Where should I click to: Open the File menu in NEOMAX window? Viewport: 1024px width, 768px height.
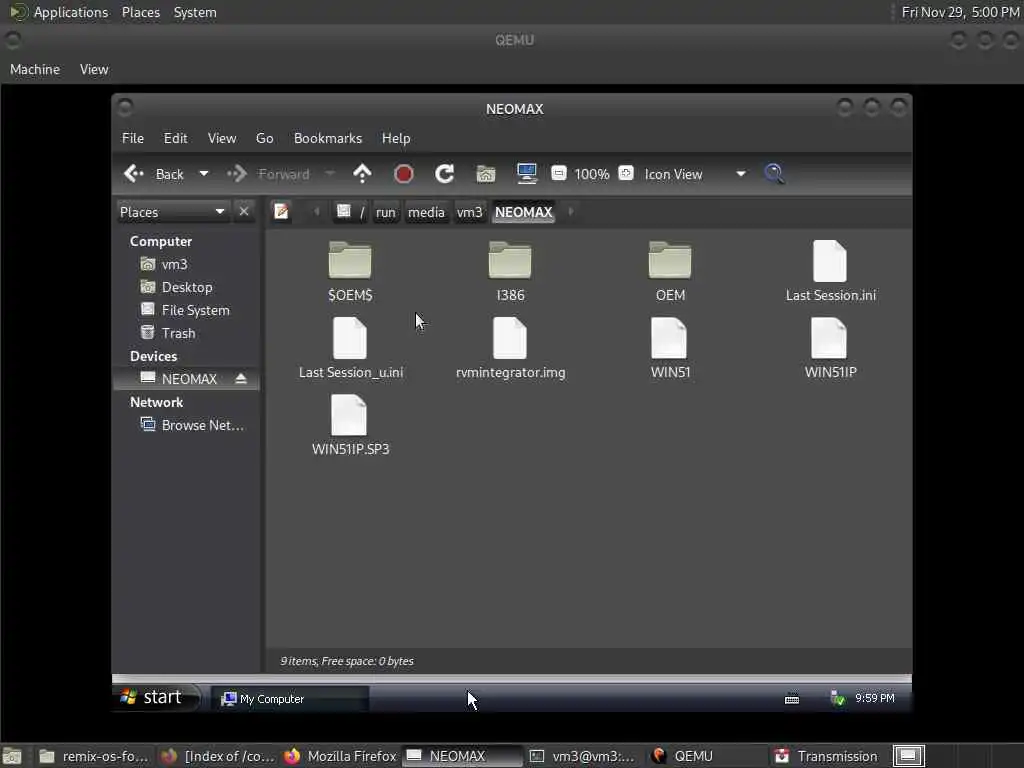133,138
